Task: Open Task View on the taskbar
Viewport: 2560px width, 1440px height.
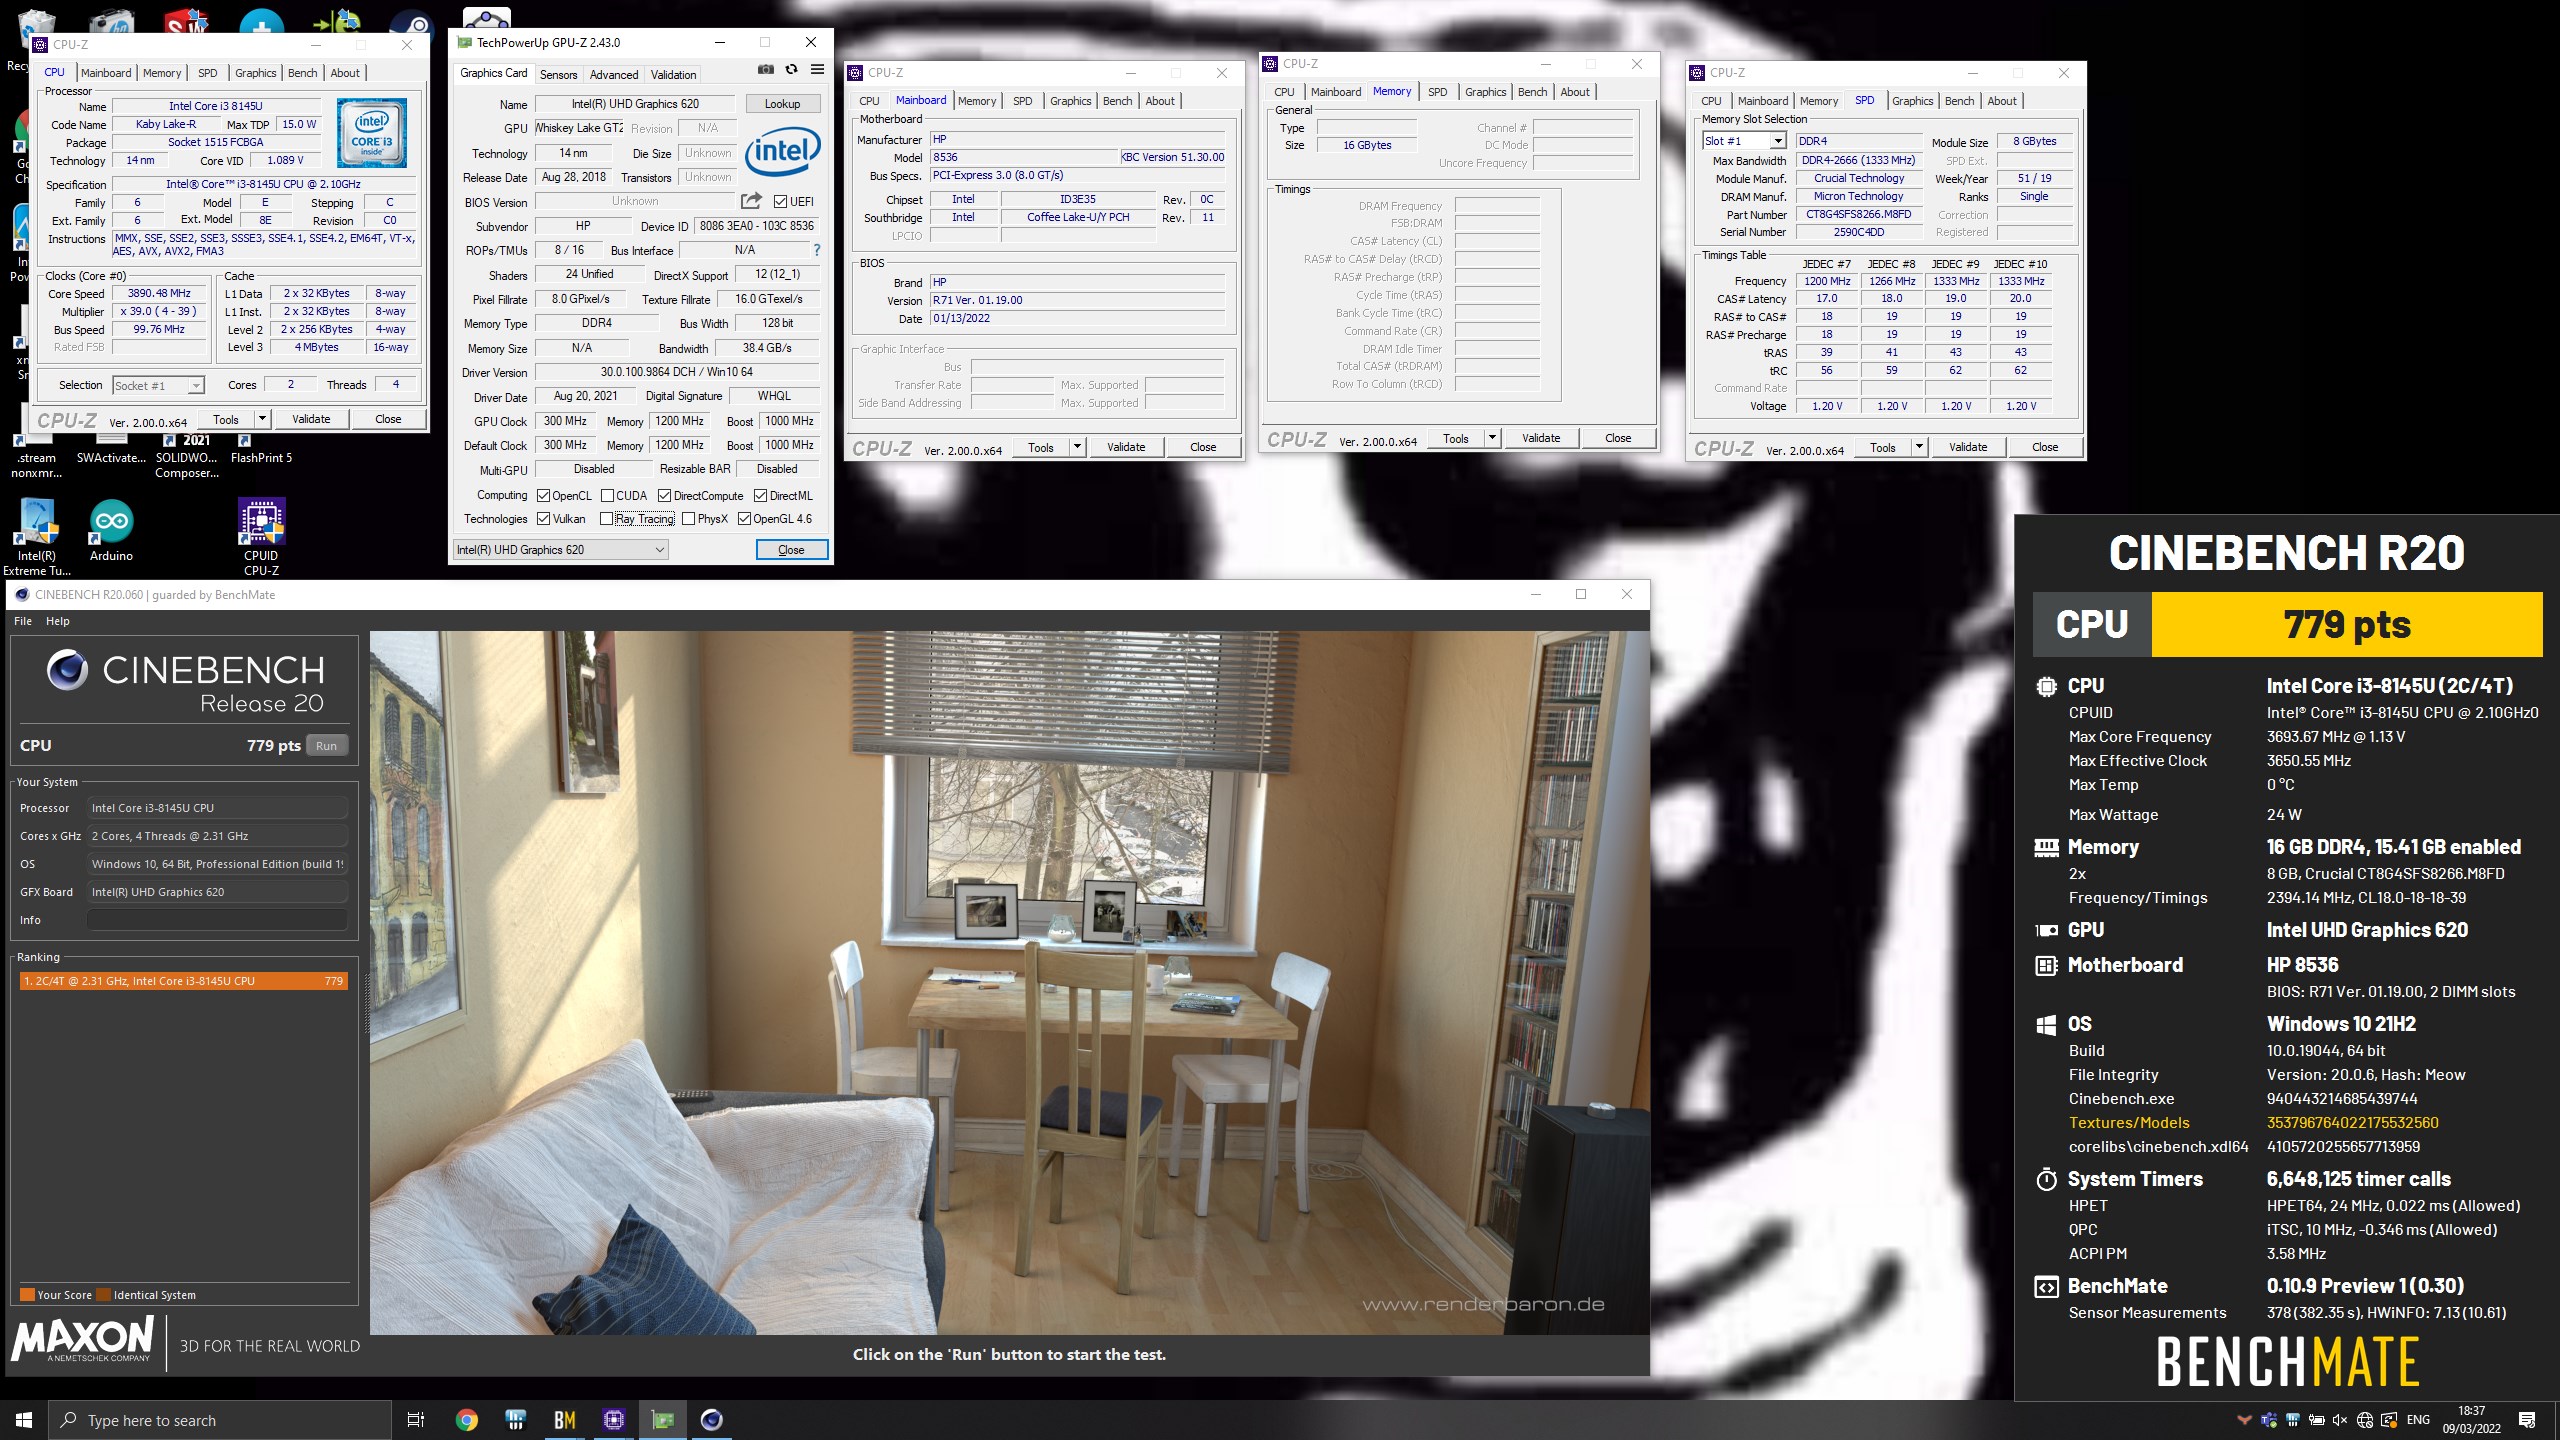Action: point(416,1420)
